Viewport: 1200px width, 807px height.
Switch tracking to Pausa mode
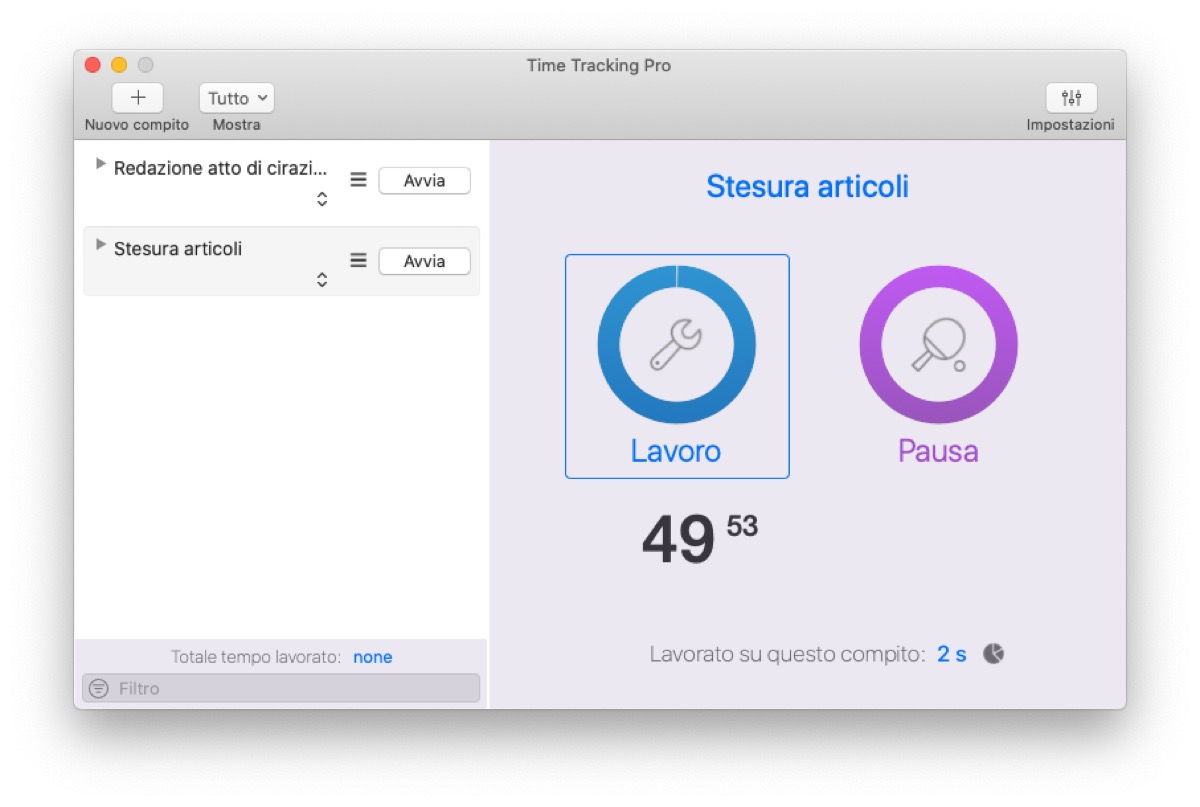coord(938,366)
